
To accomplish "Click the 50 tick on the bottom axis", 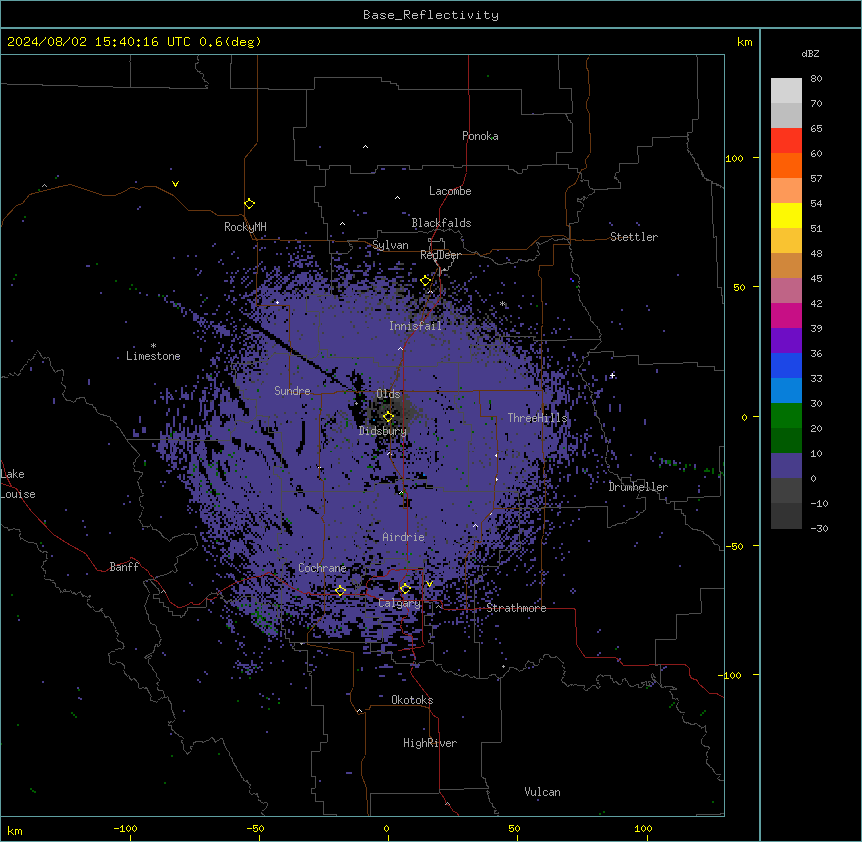I will tap(514, 829).
